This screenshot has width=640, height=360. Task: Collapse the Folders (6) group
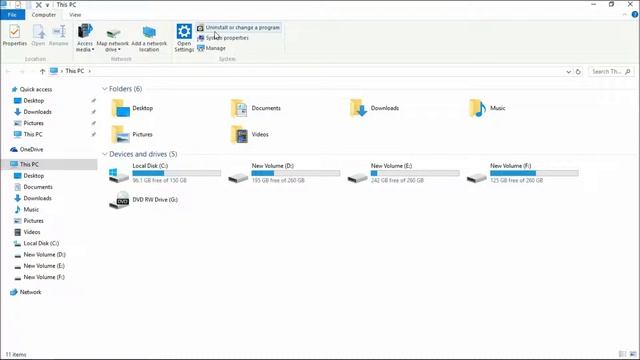tap(104, 89)
